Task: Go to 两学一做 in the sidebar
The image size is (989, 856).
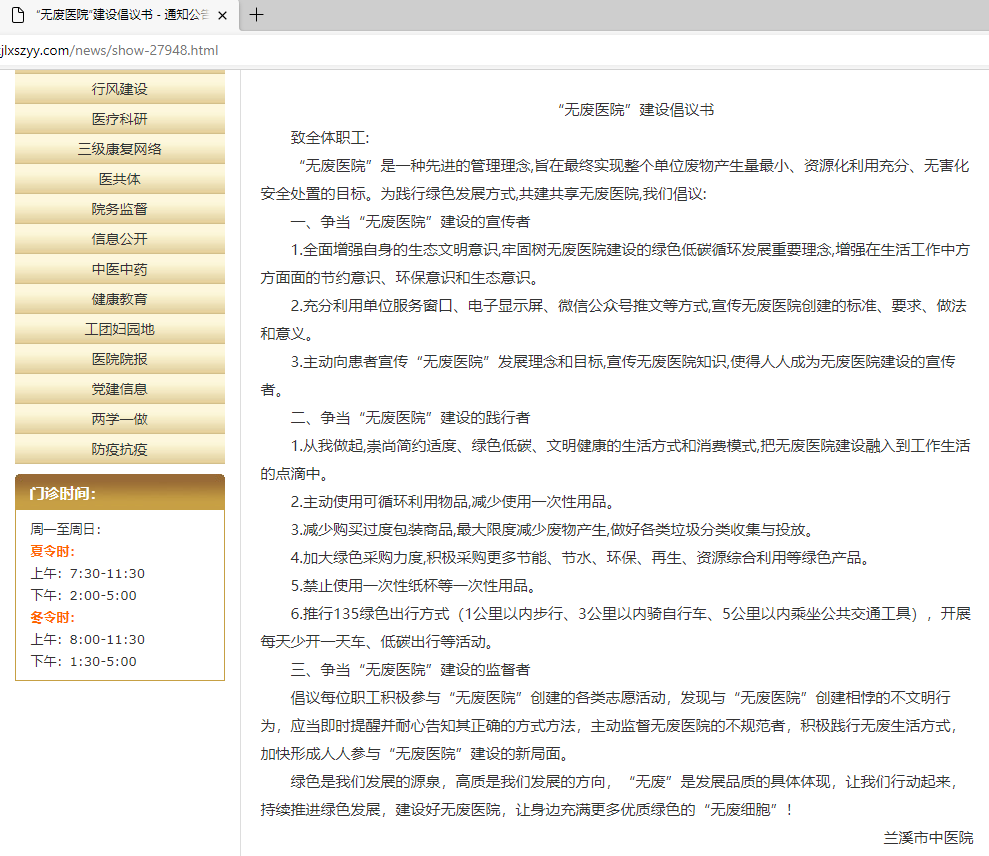Action: (x=120, y=419)
